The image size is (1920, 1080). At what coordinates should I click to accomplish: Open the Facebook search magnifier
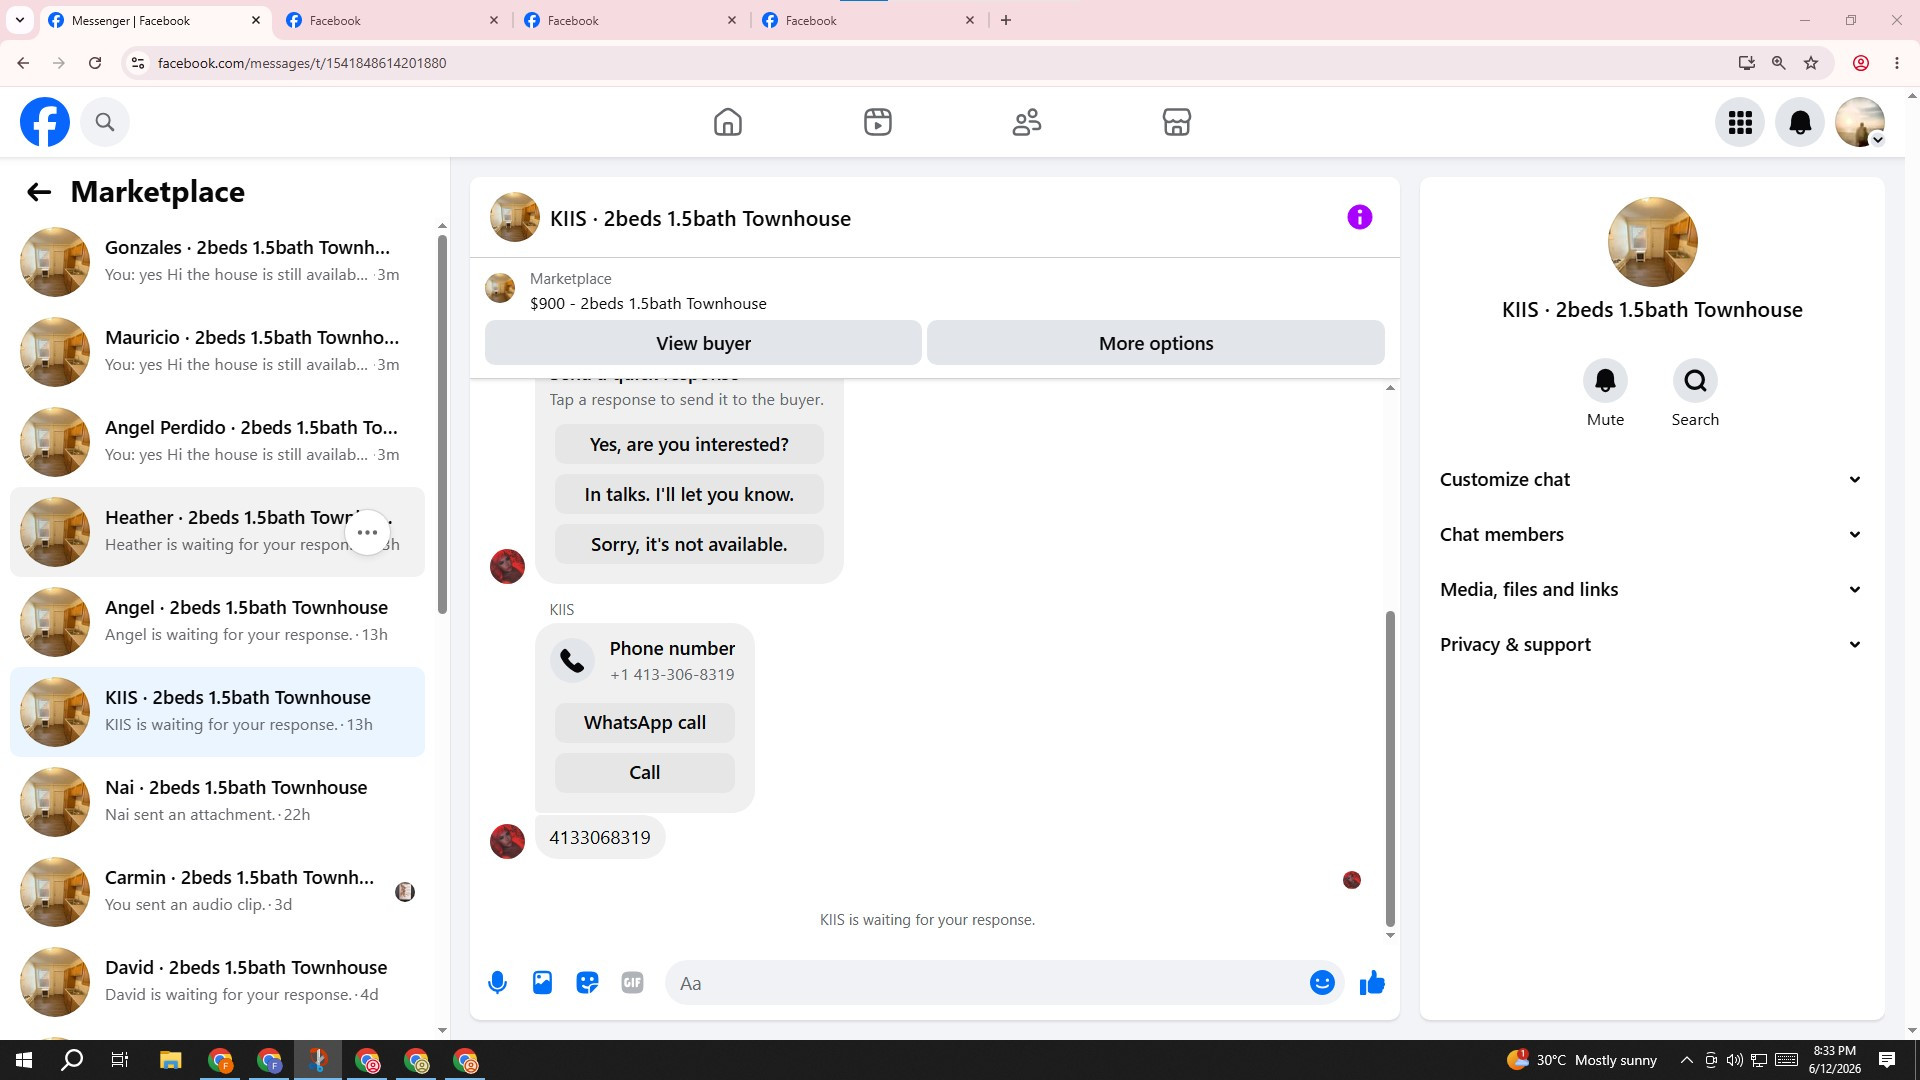(105, 122)
